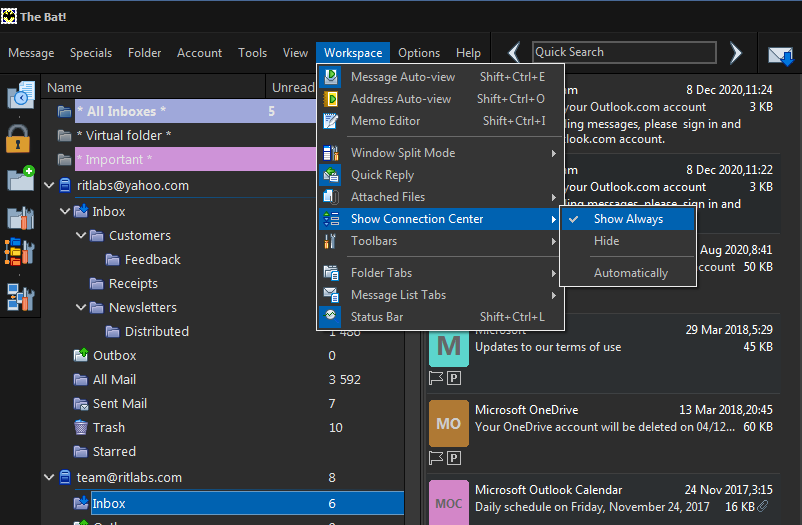
Task: Click the Status Bar menu icon
Action: tap(331, 316)
